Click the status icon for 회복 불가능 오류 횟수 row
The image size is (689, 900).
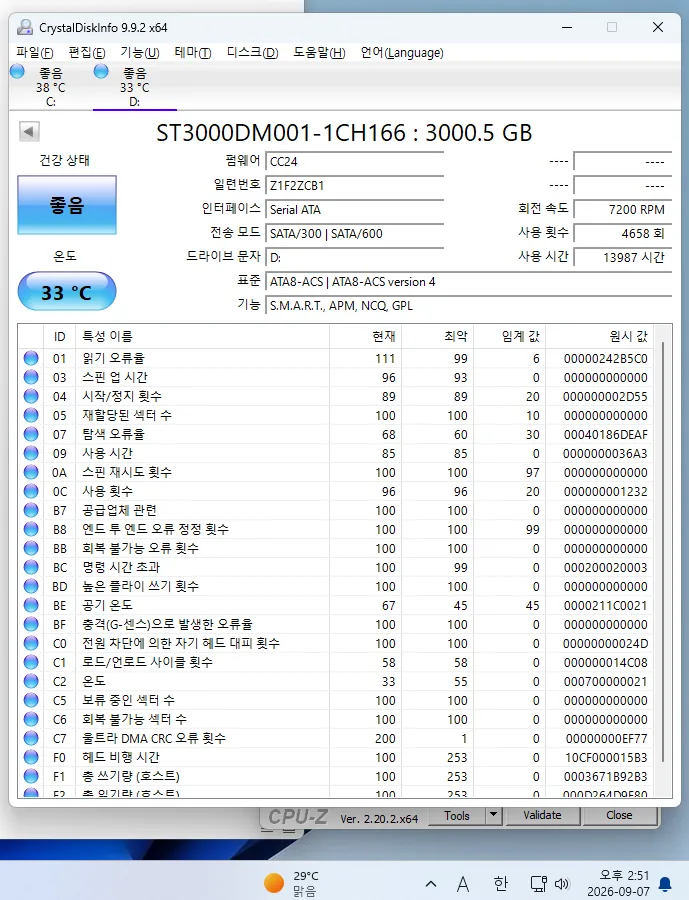31,548
